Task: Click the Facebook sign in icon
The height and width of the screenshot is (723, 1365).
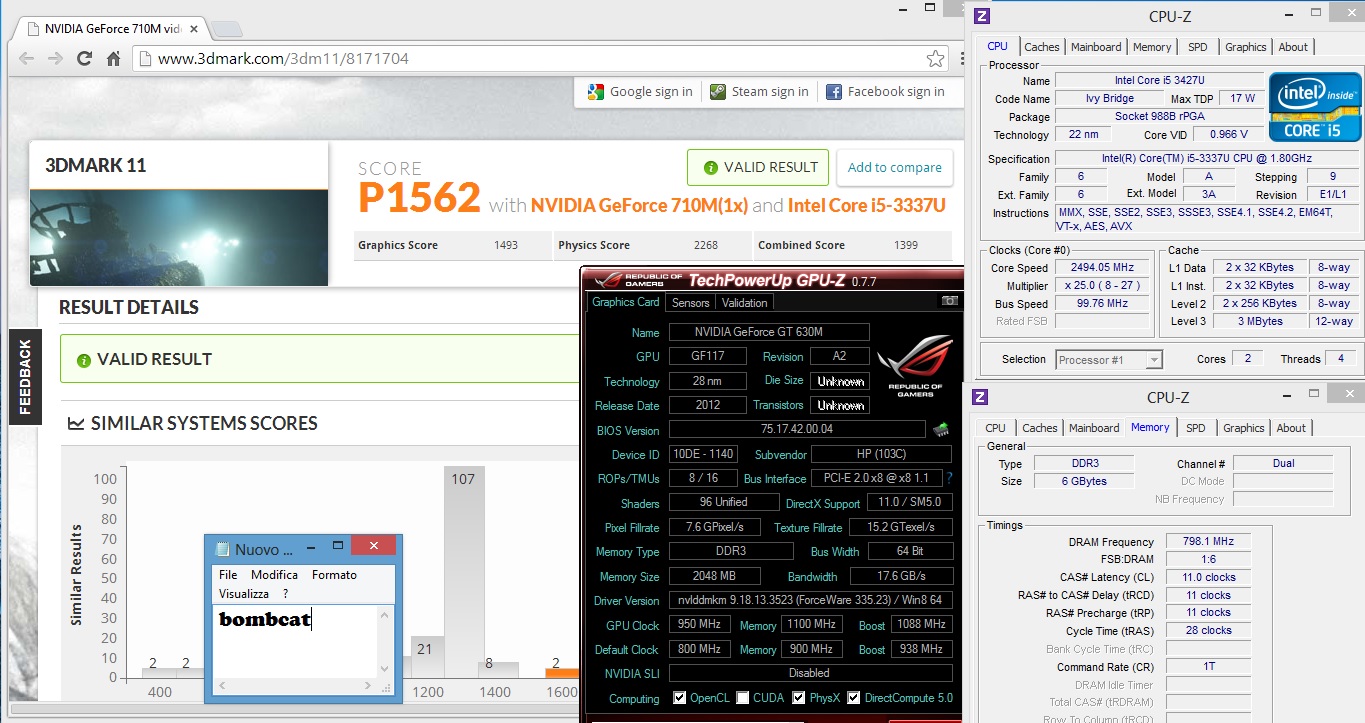Action: point(834,92)
